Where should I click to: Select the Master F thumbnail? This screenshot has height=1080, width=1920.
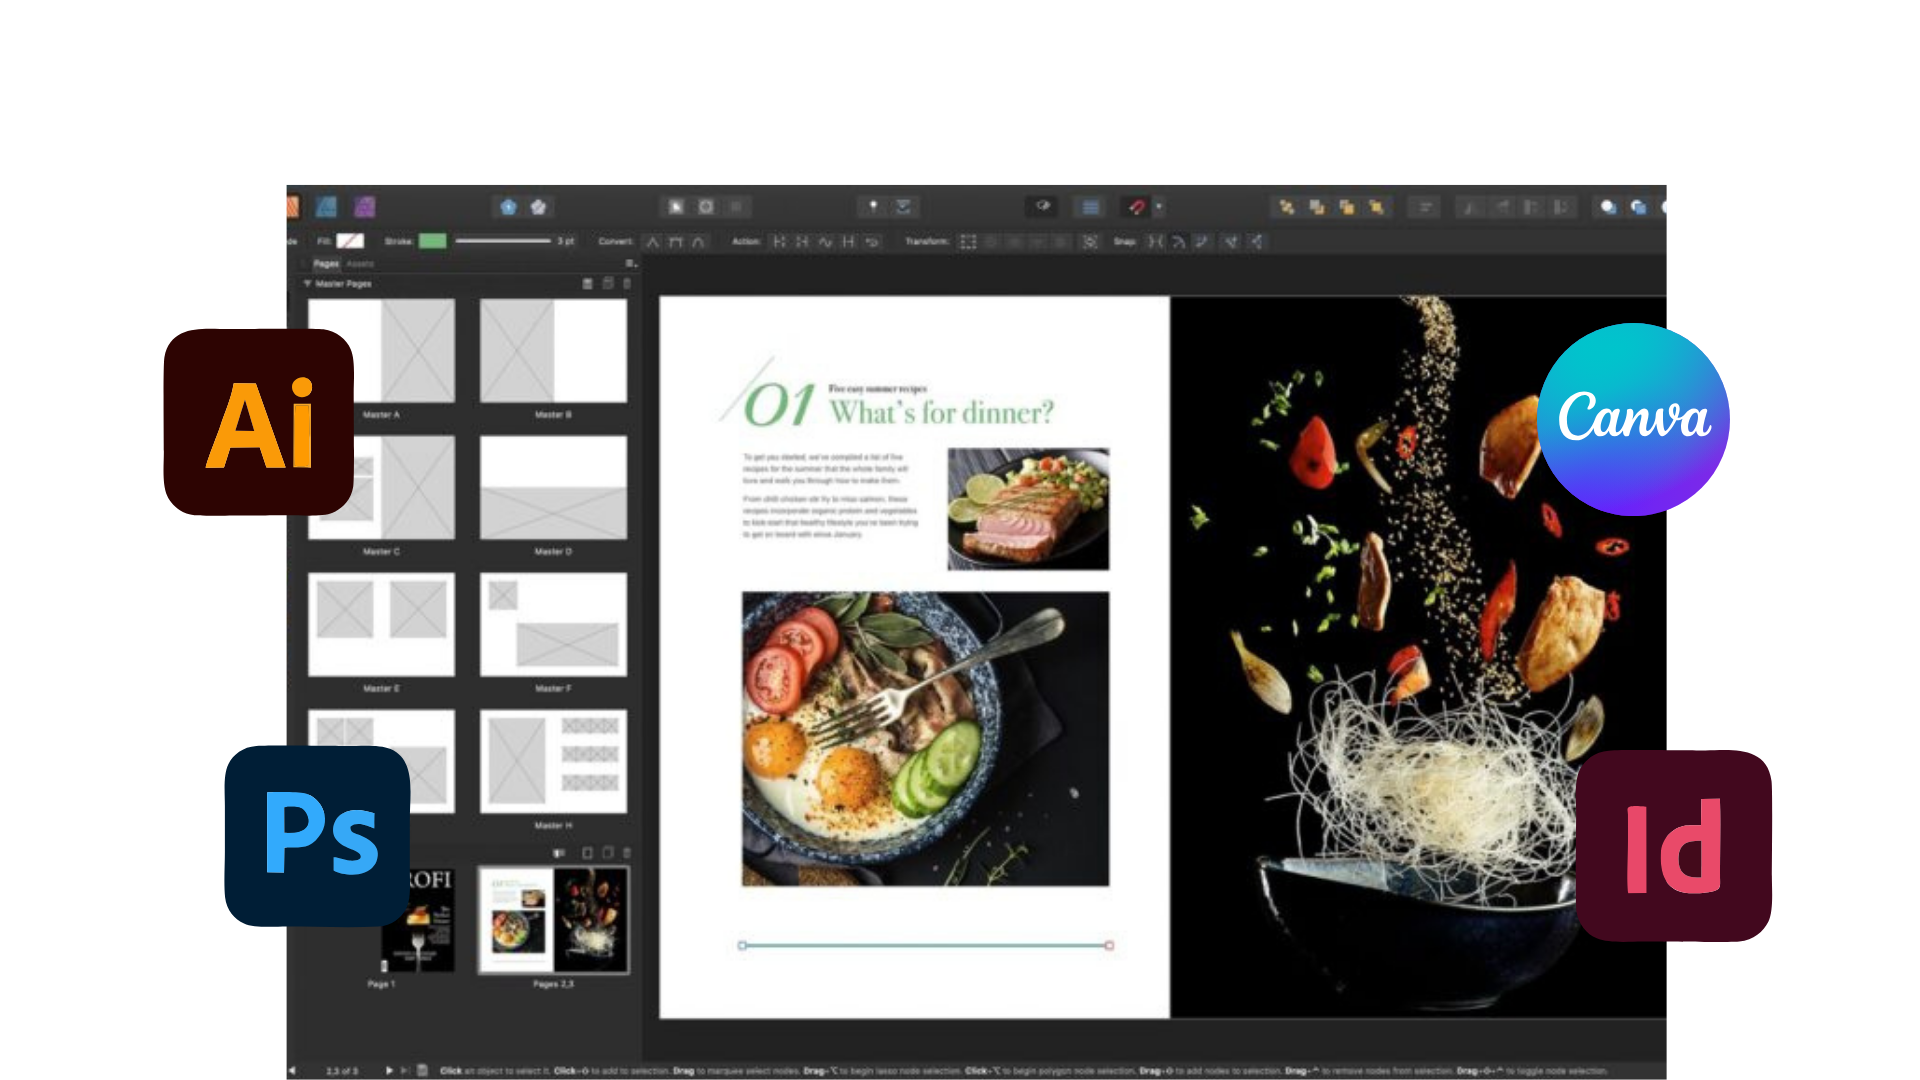[x=553, y=624]
